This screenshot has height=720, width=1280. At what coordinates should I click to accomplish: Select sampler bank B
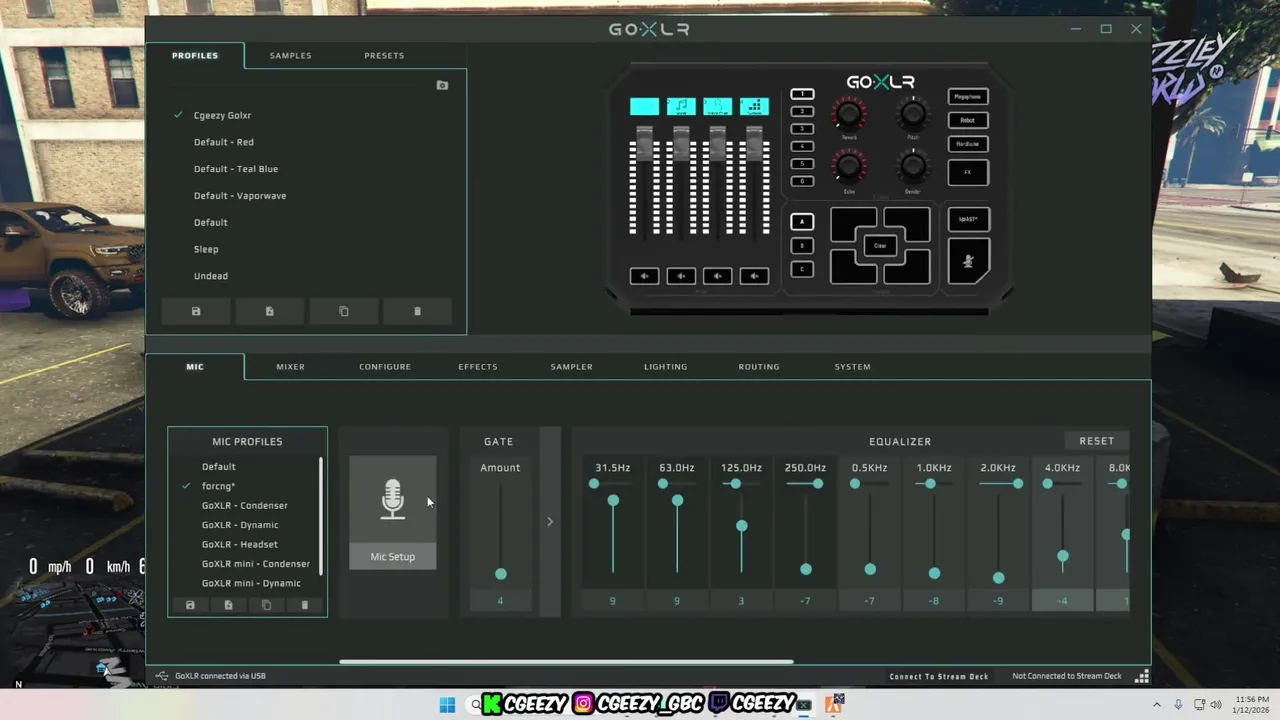[x=801, y=245]
